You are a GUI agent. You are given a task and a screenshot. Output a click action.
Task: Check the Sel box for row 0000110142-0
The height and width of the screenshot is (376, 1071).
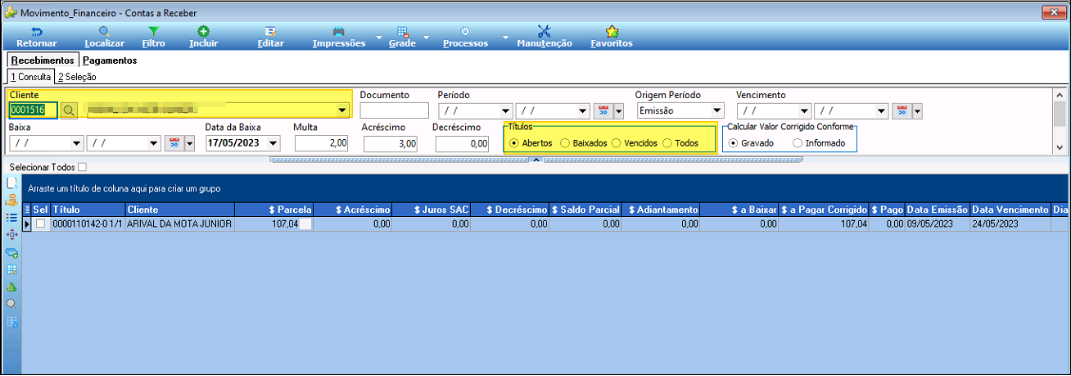pyautogui.click(x=41, y=224)
